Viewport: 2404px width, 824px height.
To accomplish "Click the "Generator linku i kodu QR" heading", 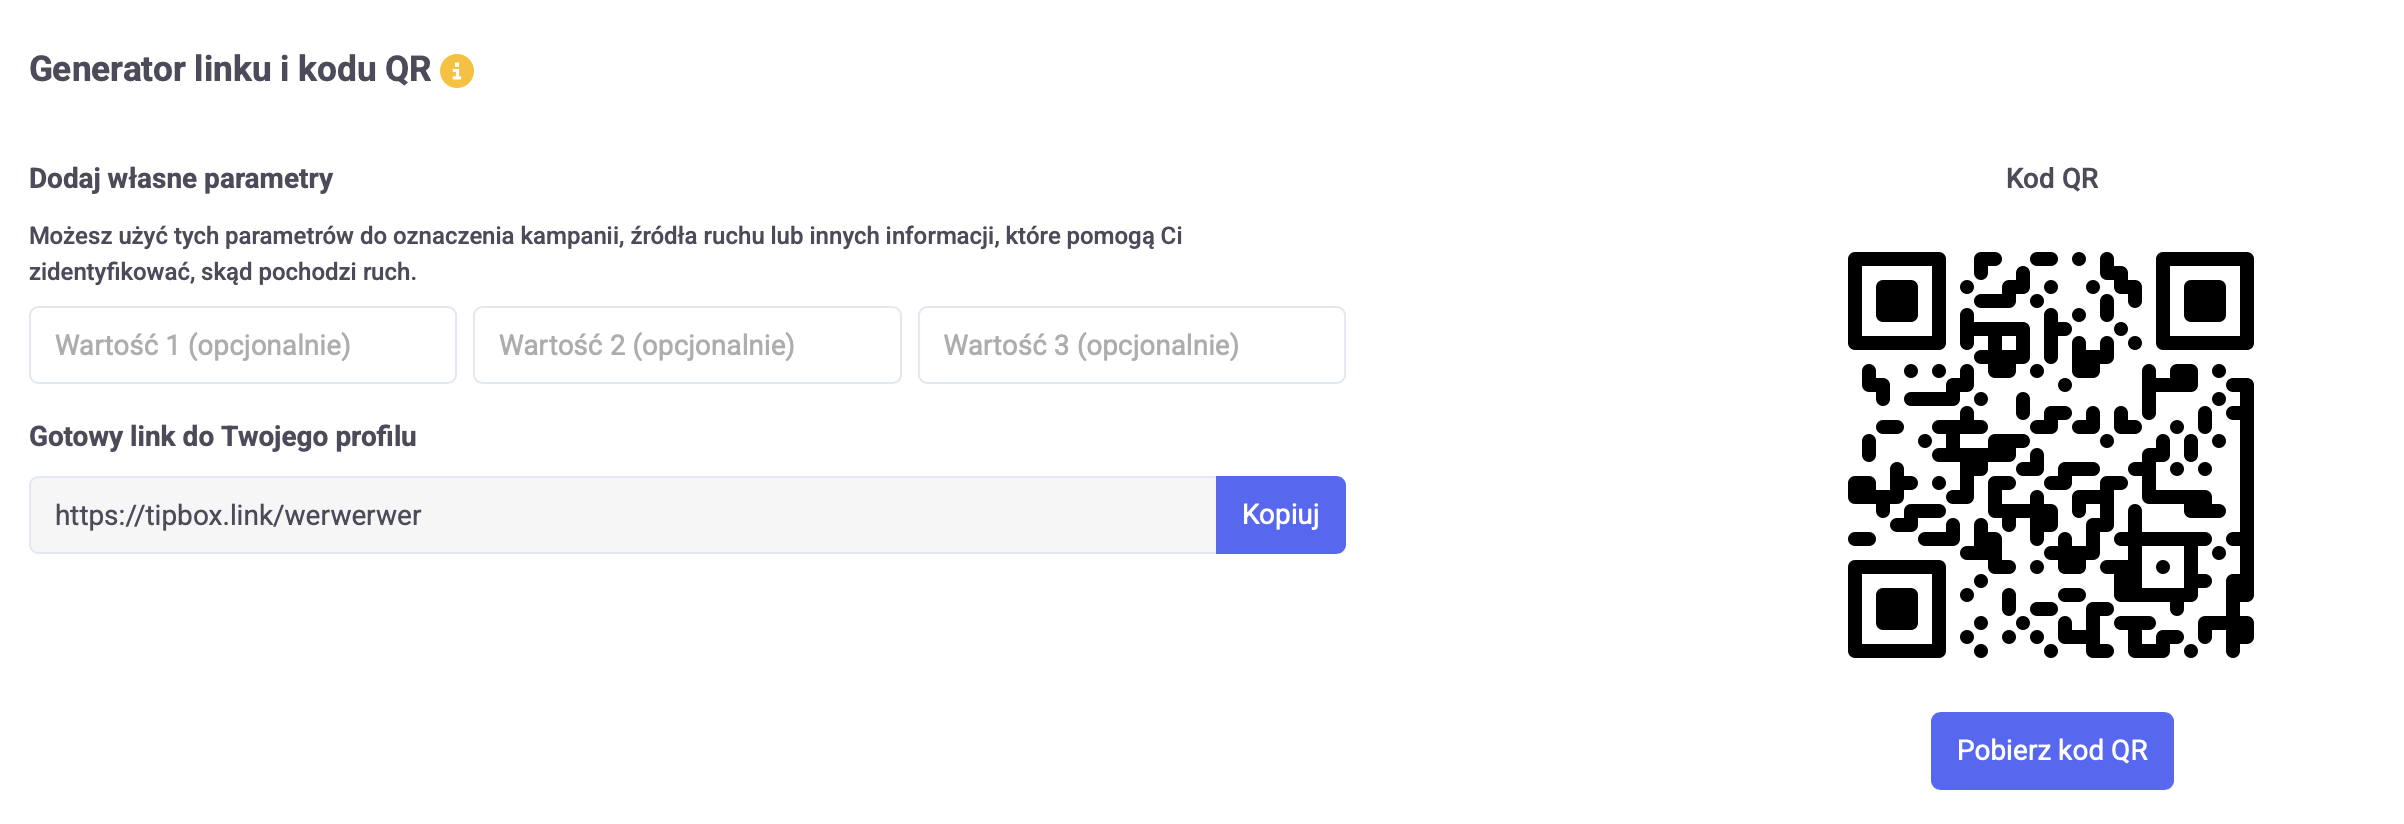I will pyautogui.click(x=230, y=69).
